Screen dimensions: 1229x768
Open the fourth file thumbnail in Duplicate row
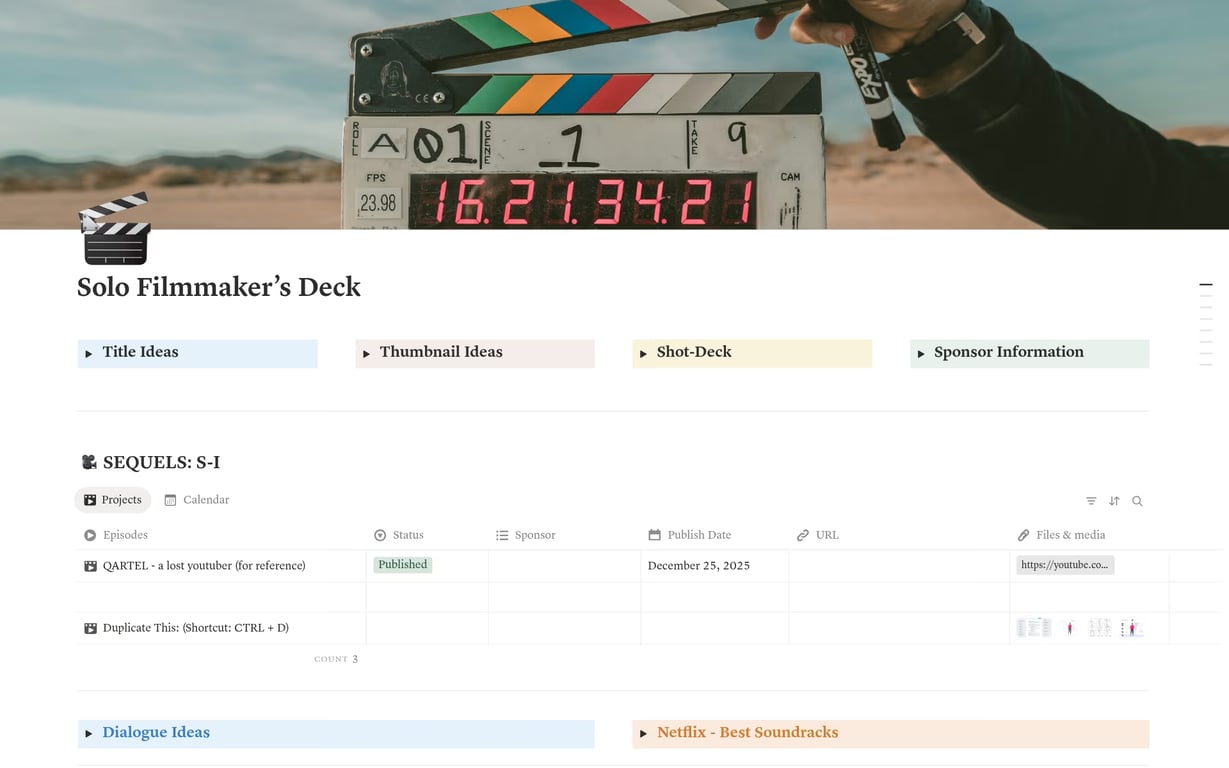coord(1131,628)
